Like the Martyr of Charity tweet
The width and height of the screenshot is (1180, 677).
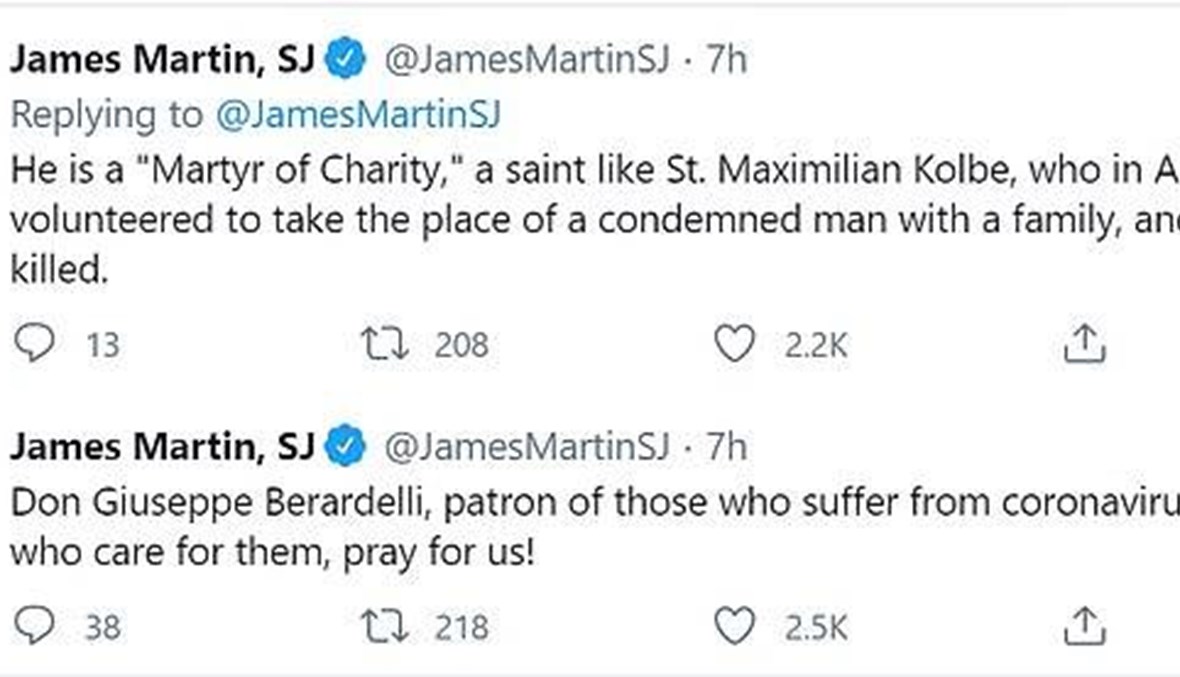point(734,345)
